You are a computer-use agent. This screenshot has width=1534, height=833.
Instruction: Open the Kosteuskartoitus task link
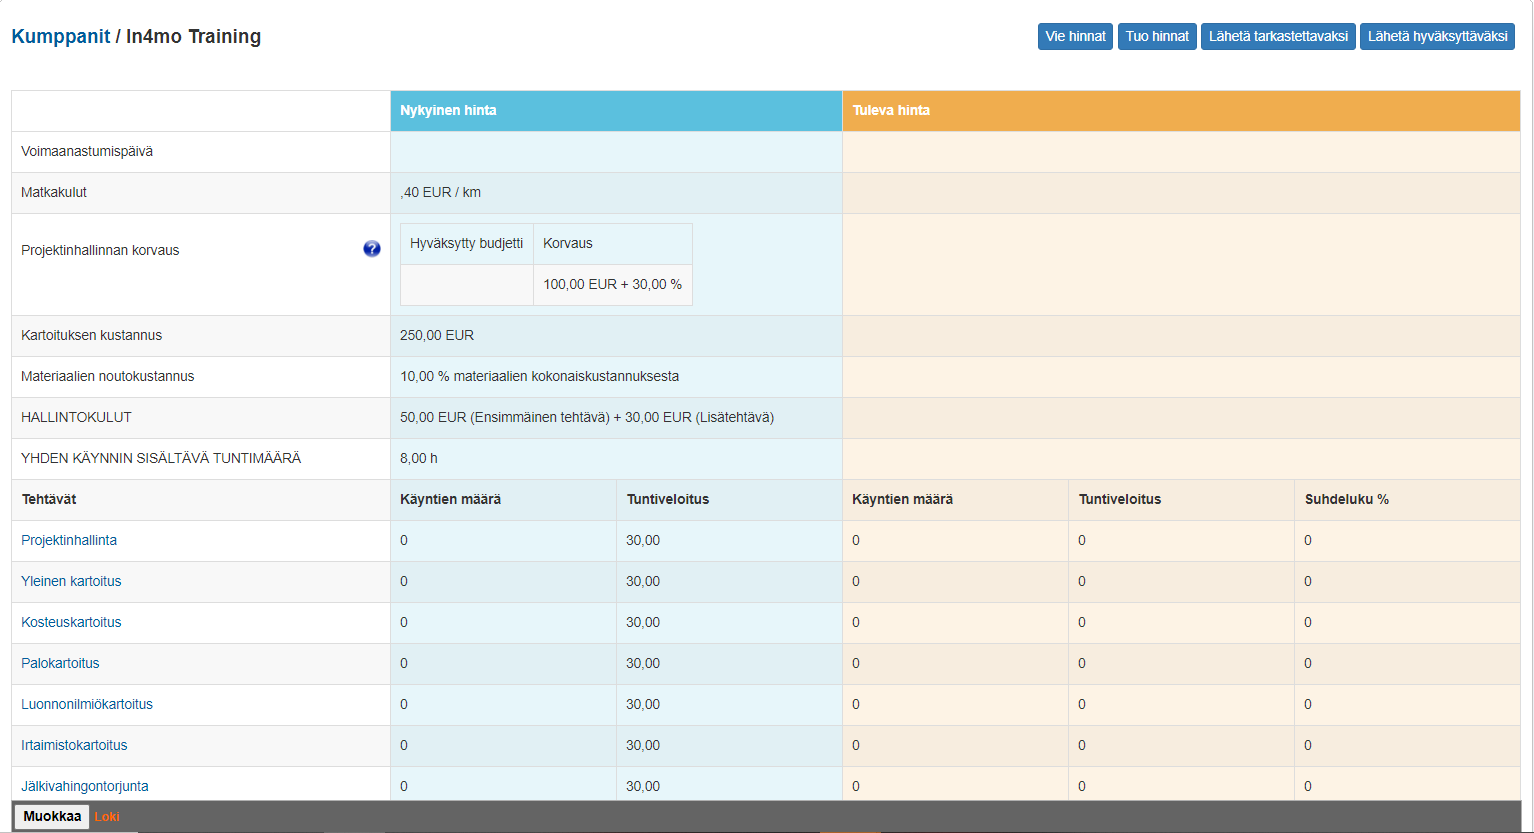[x=71, y=623]
